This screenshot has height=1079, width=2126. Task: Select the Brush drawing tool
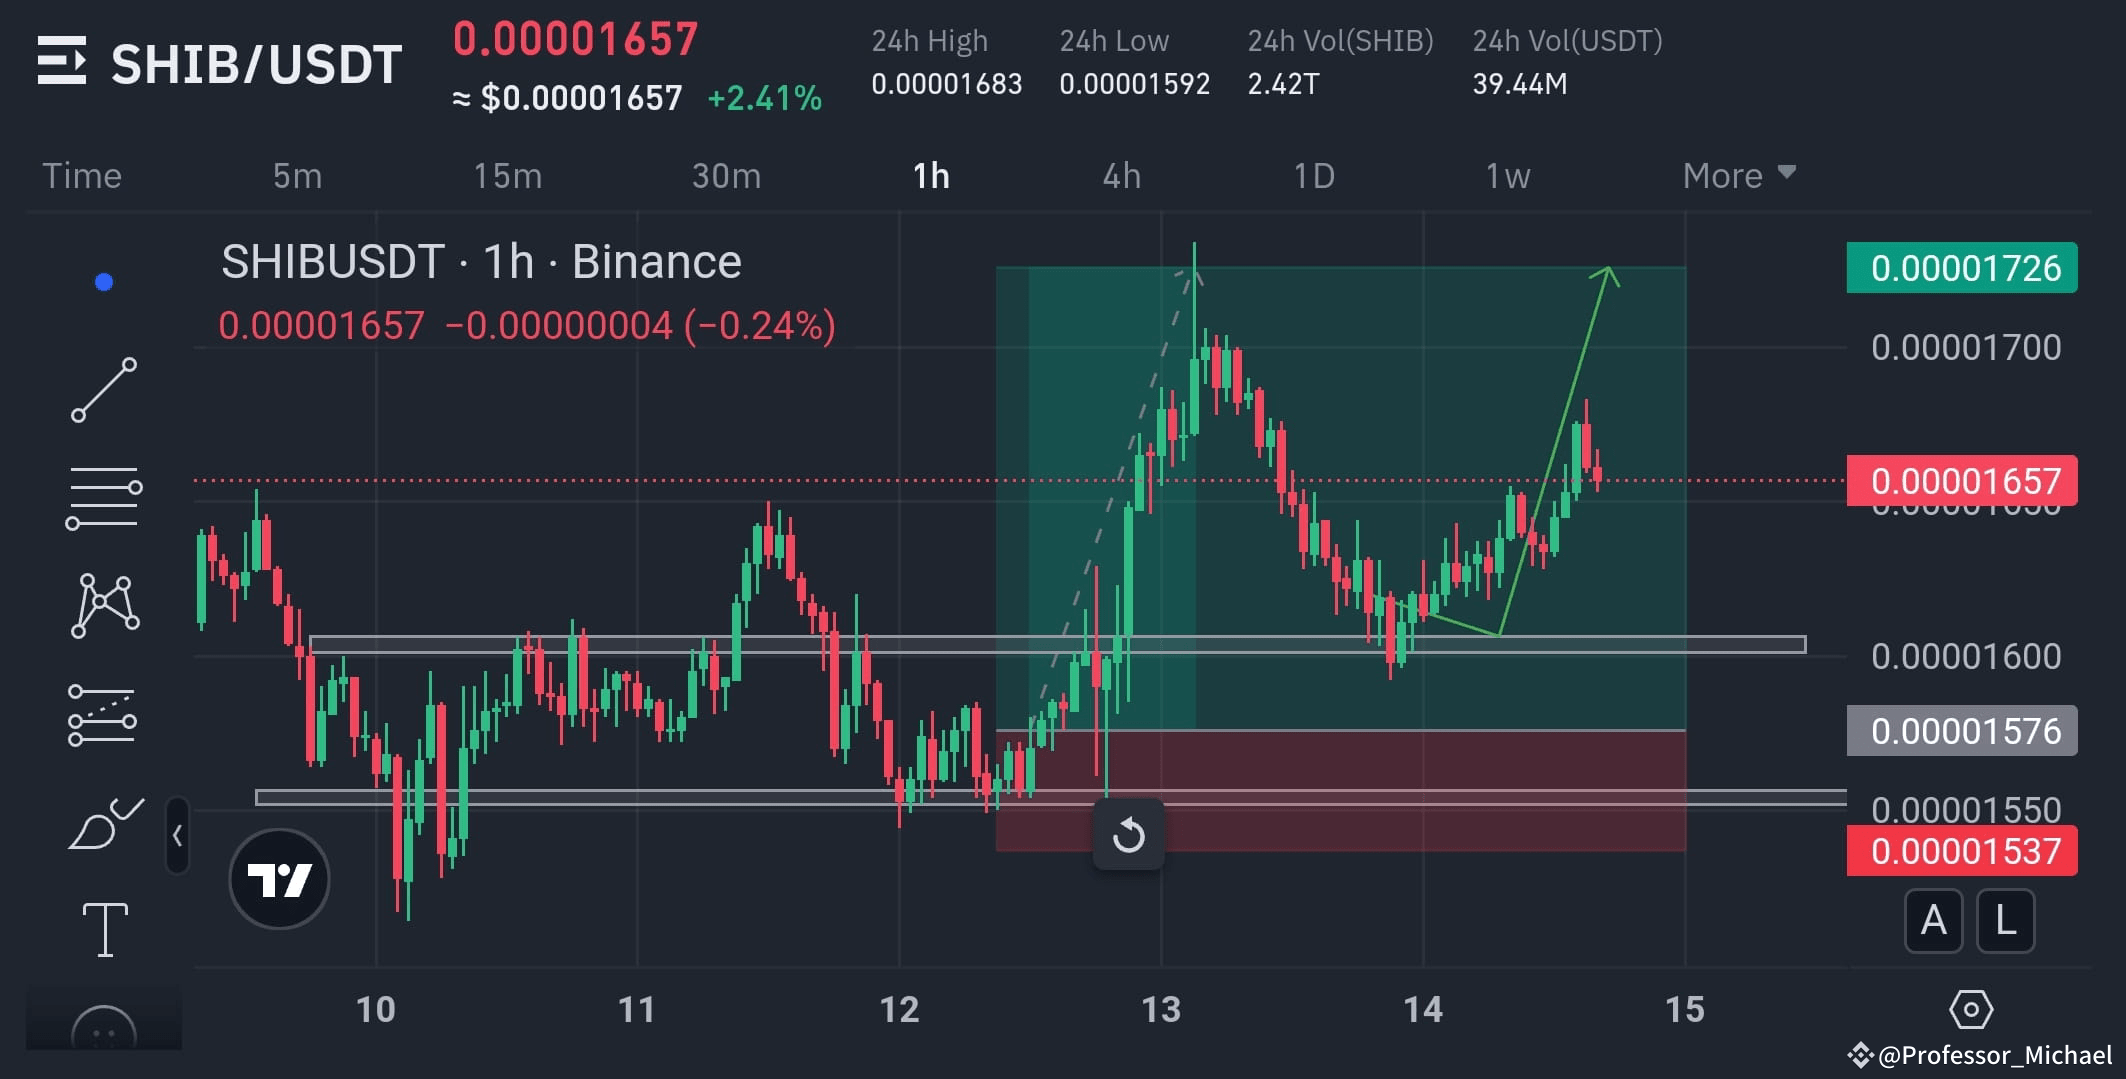[x=104, y=822]
